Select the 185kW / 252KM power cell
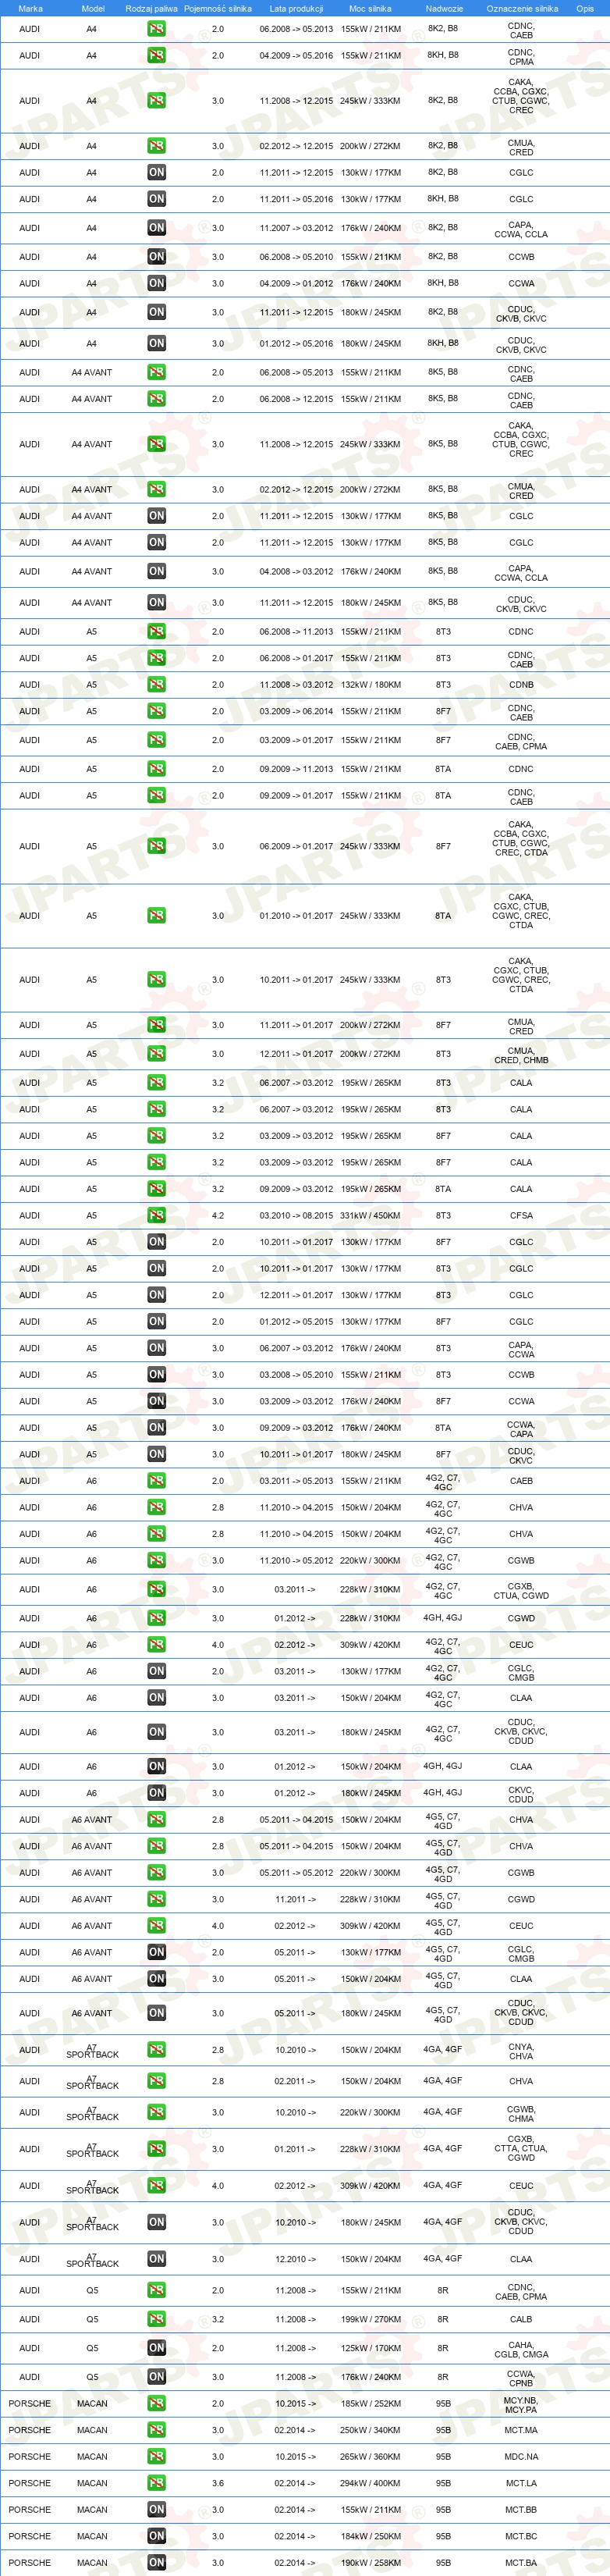Image resolution: width=610 pixels, height=2576 pixels. click(370, 2404)
